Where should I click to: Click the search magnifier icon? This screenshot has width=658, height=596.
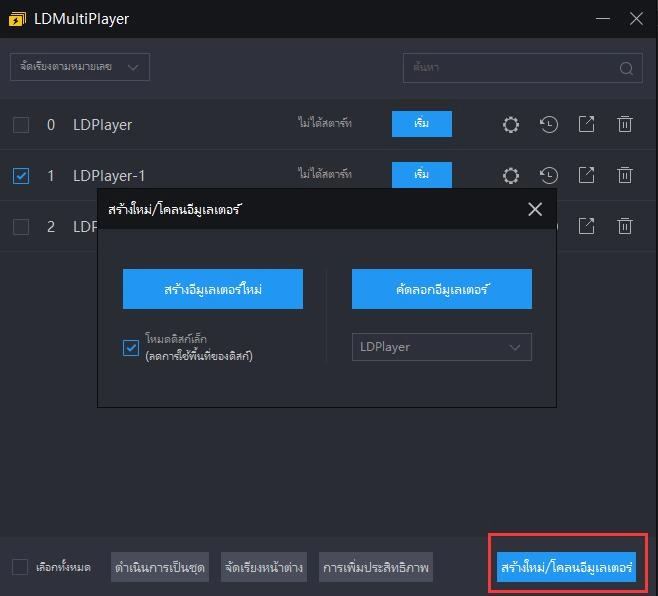[x=626, y=68]
